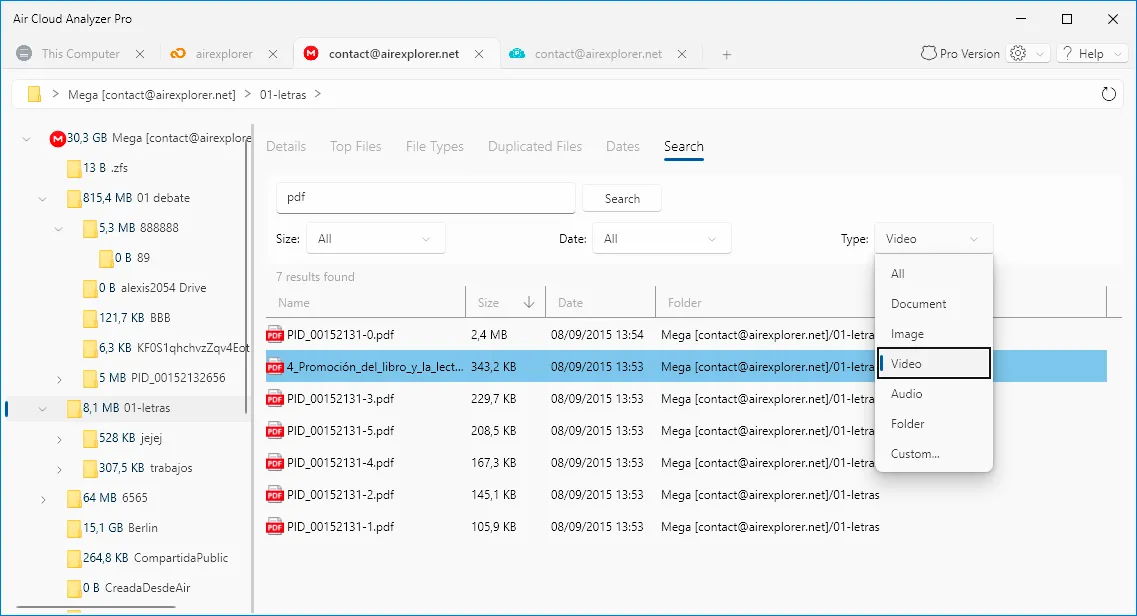Image resolution: width=1137 pixels, height=616 pixels.
Task: Switch to the Dates tab
Action: (x=623, y=146)
